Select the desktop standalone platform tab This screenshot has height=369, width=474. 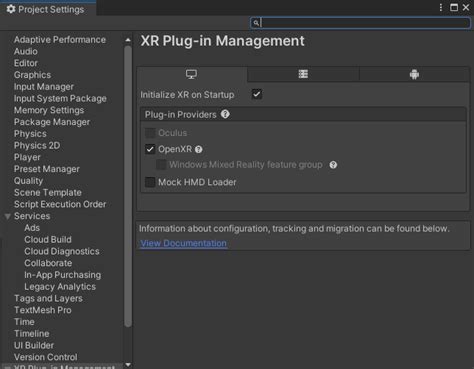tap(192, 74)
